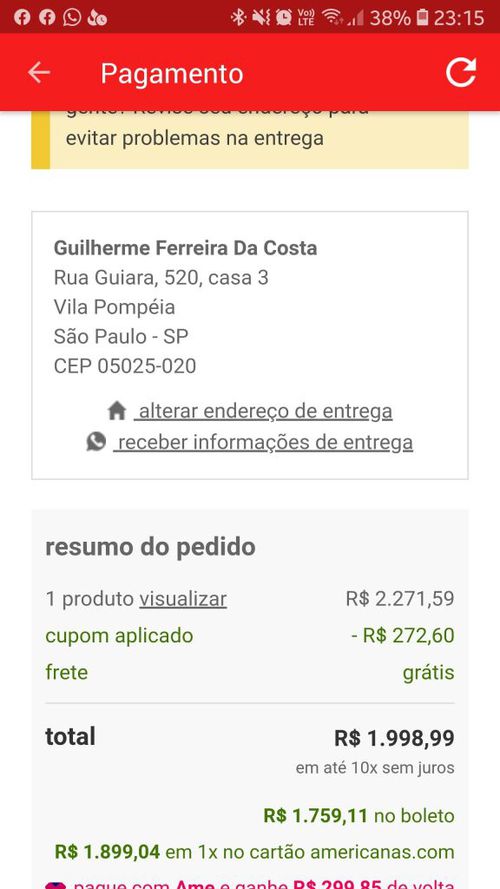Tap the Bluetooth icon in status bar
Image resolution: width=500 pixels, height=889 pixels.
point(238,18)
